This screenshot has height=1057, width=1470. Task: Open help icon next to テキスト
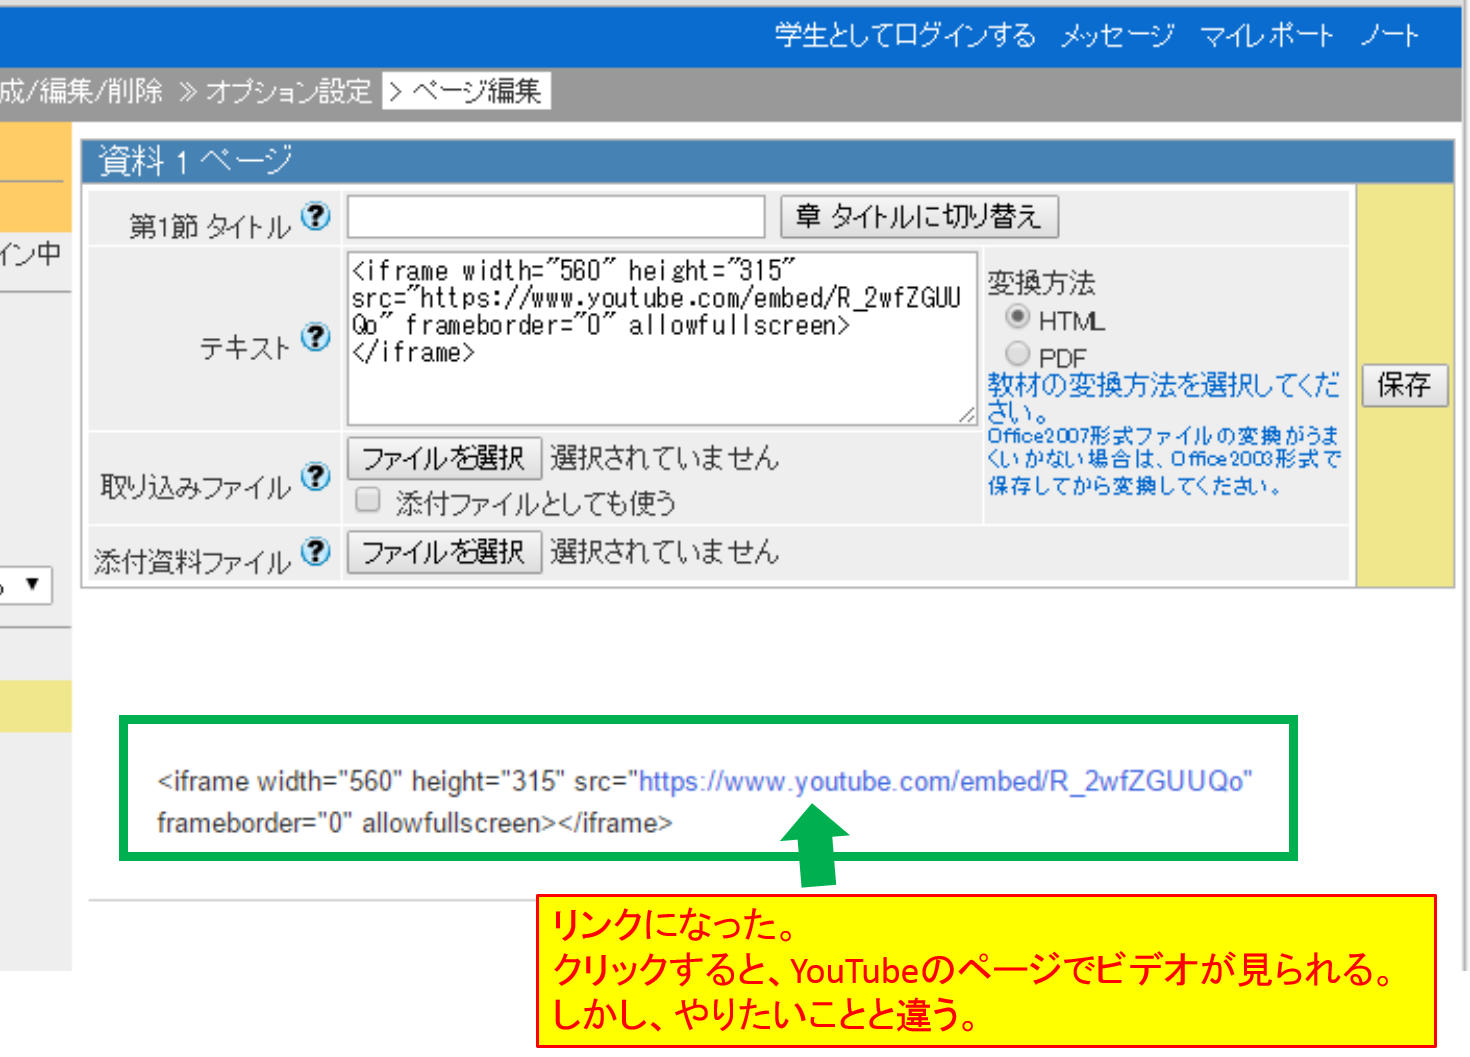[x=316, y=337]
